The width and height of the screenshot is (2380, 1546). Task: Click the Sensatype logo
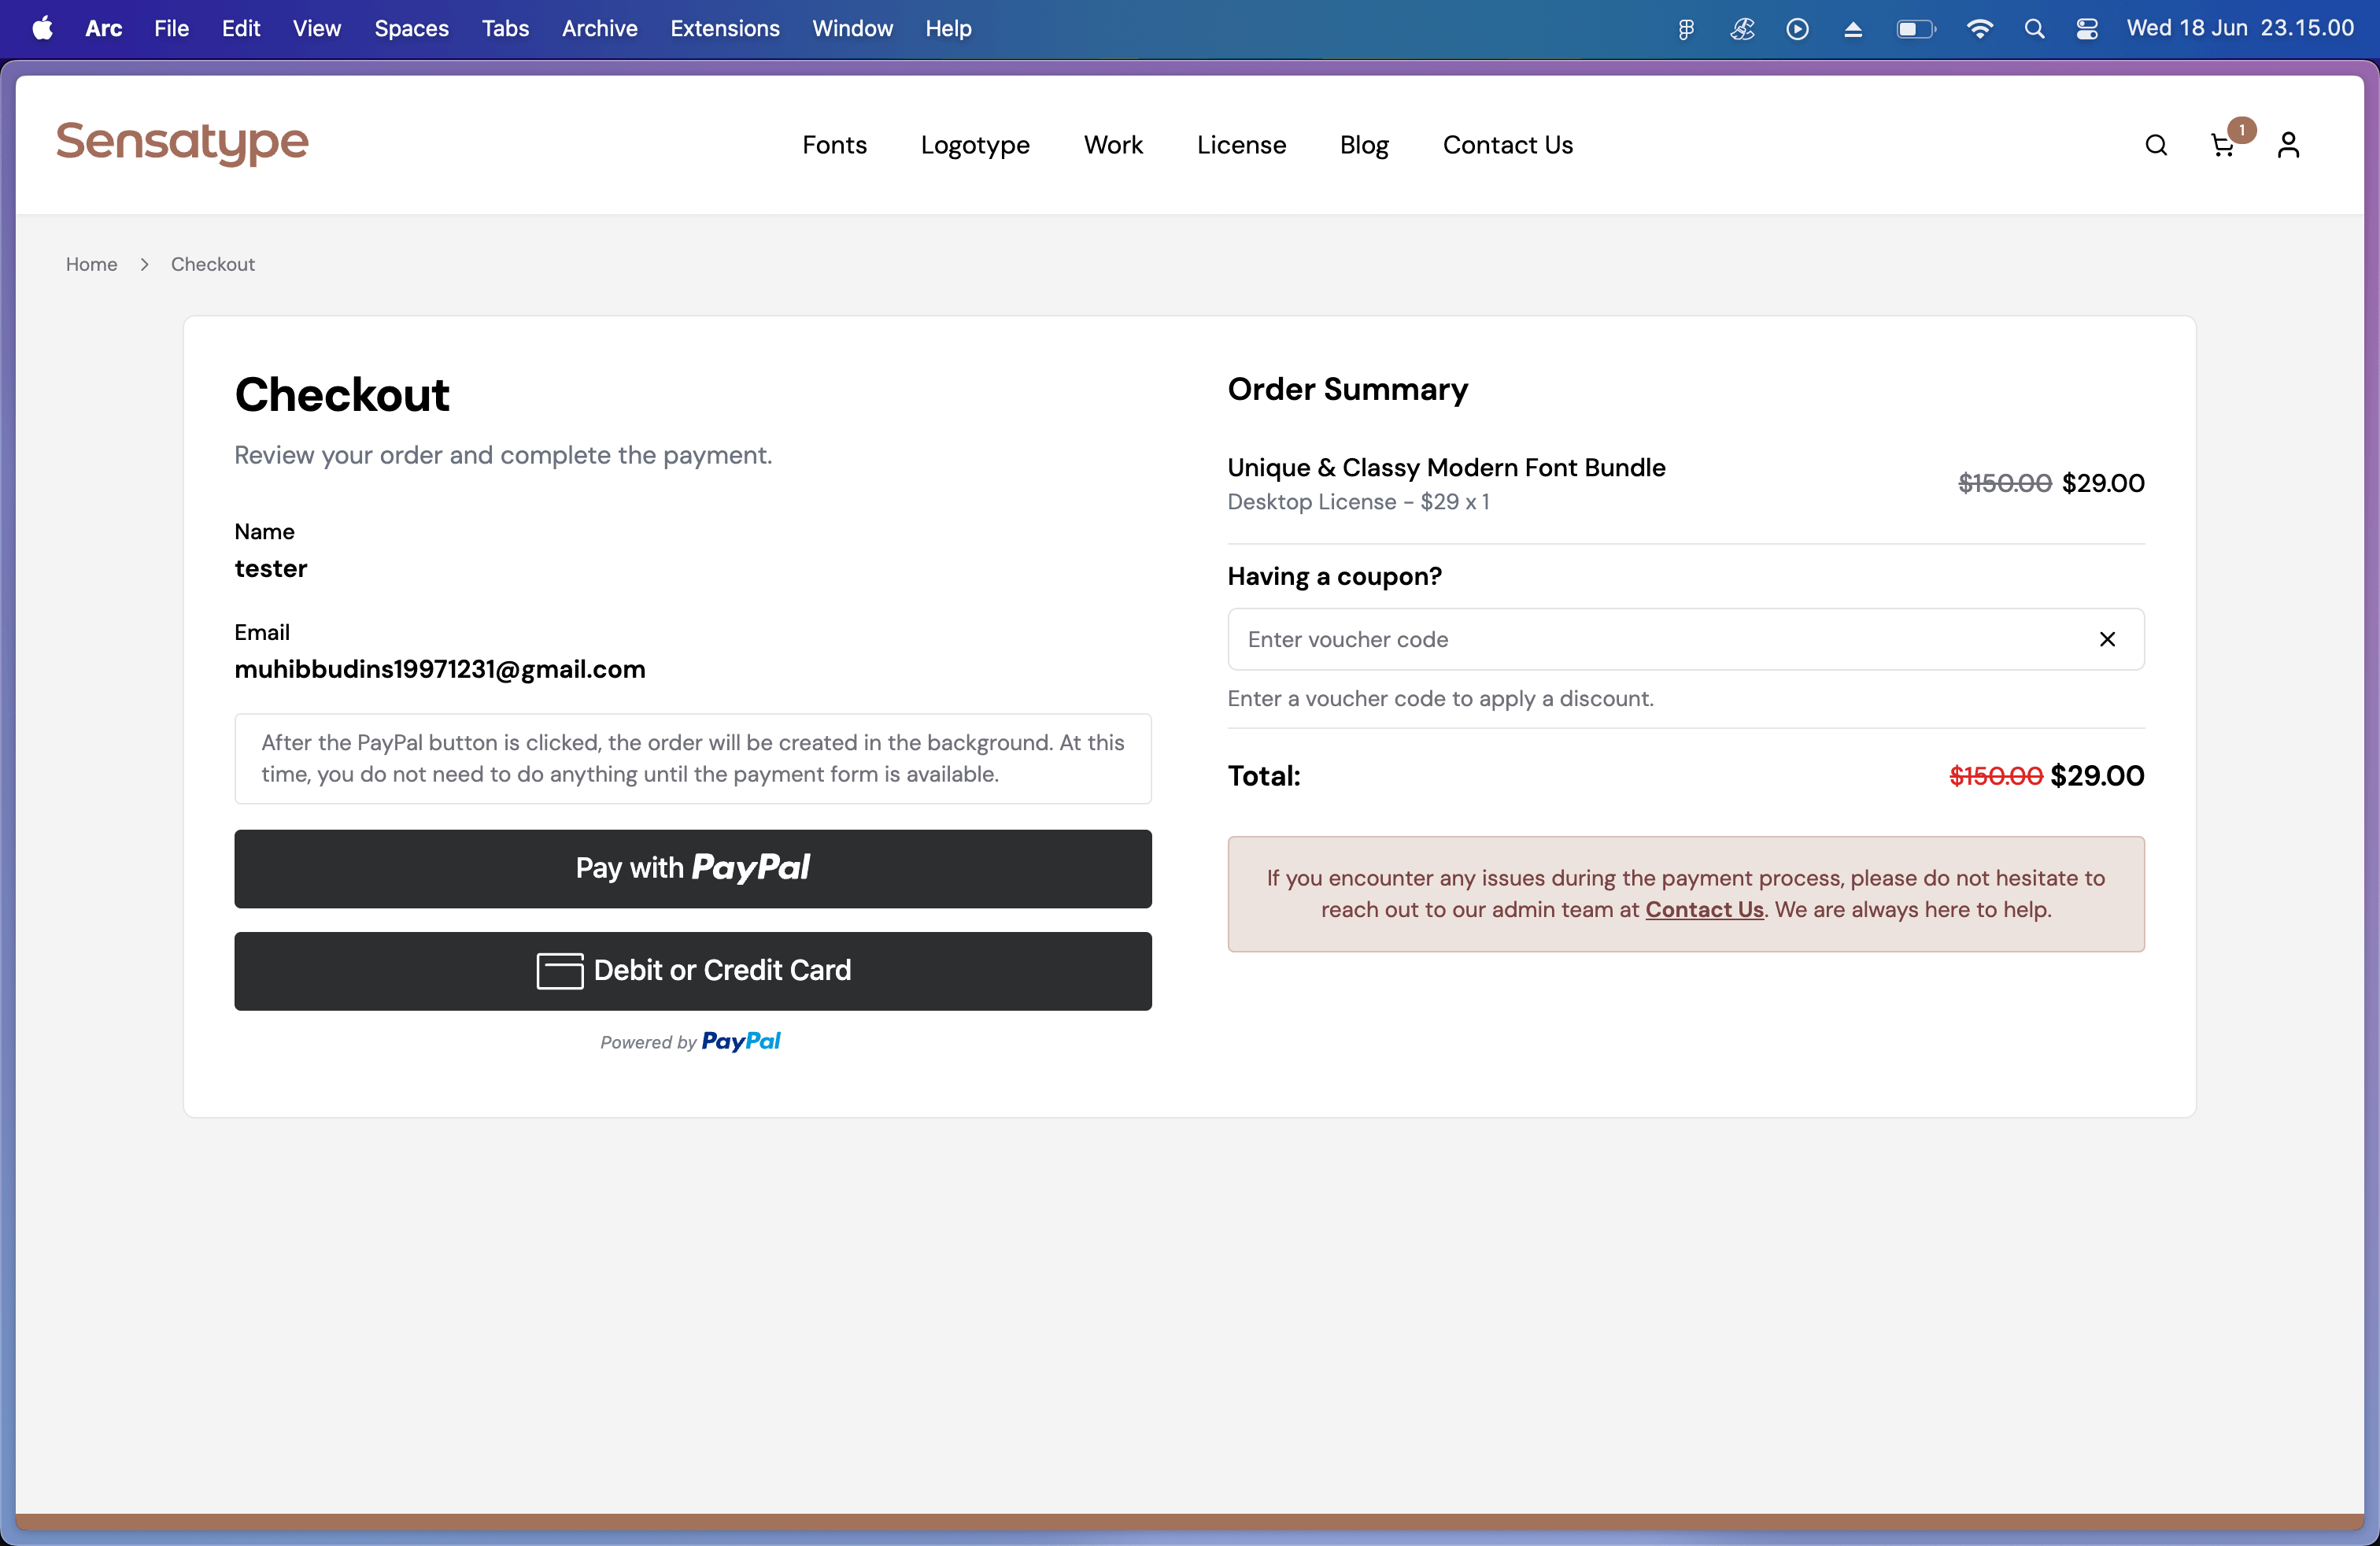point(182,143)
